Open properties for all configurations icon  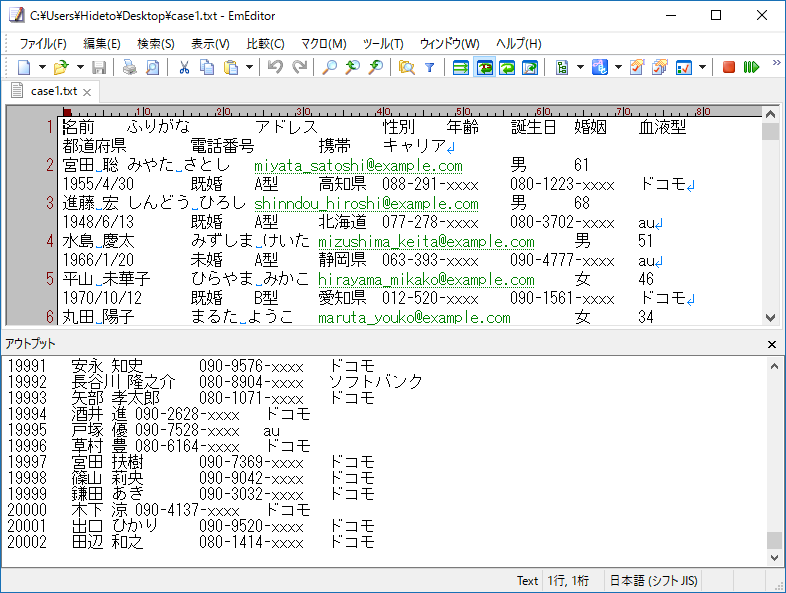coord(660,67)
